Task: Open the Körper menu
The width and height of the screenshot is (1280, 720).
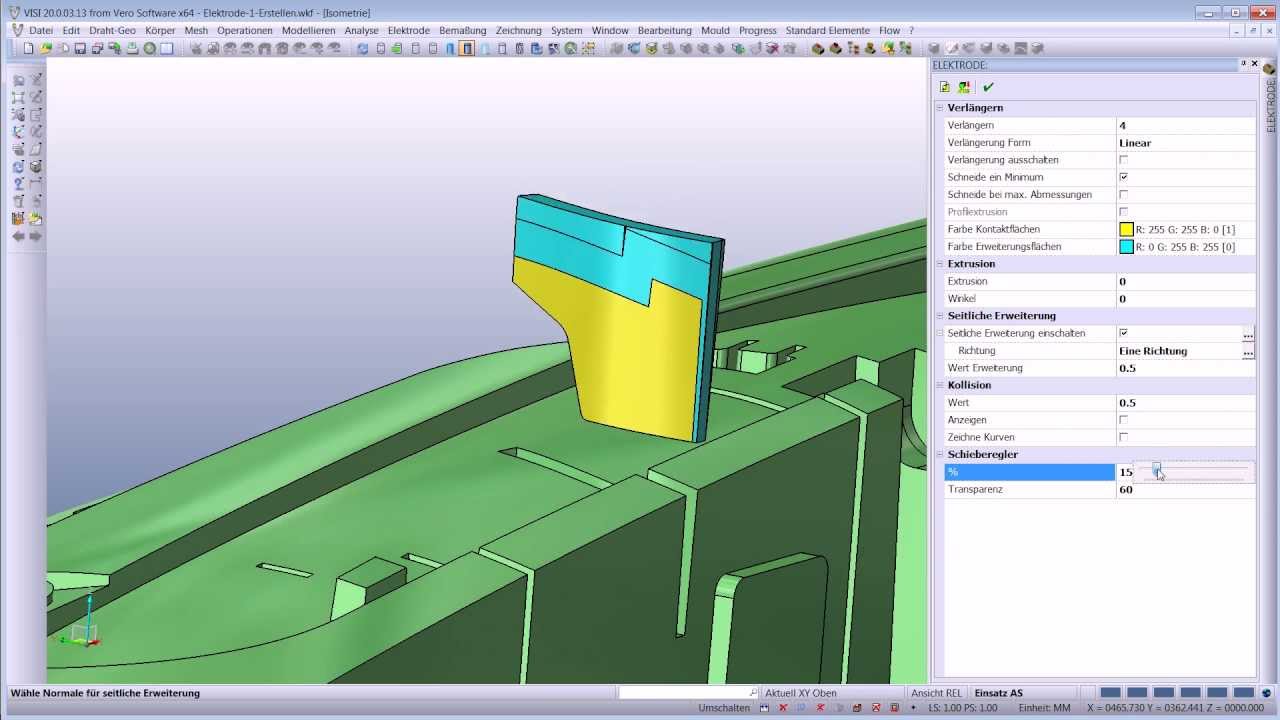Action: tap(160, 30)
